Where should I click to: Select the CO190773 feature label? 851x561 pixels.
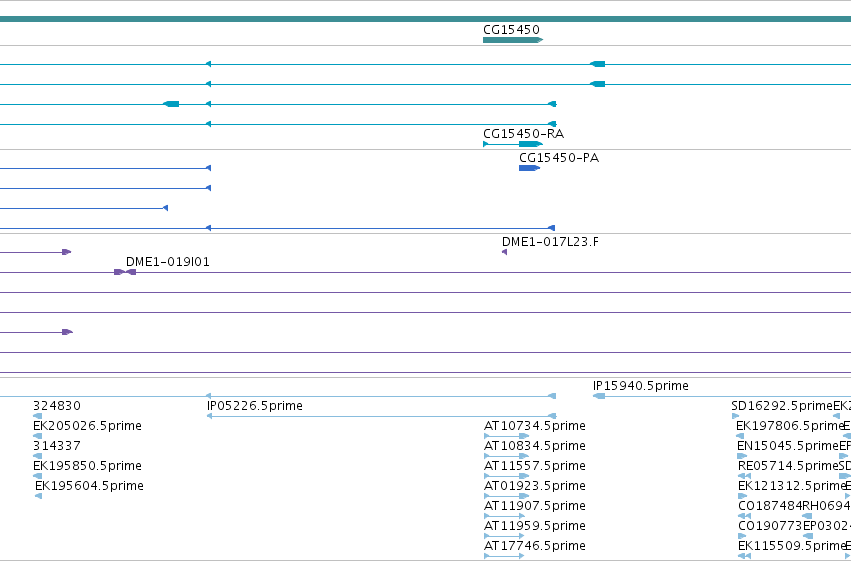pyautogui.click(x=770, y=526)
